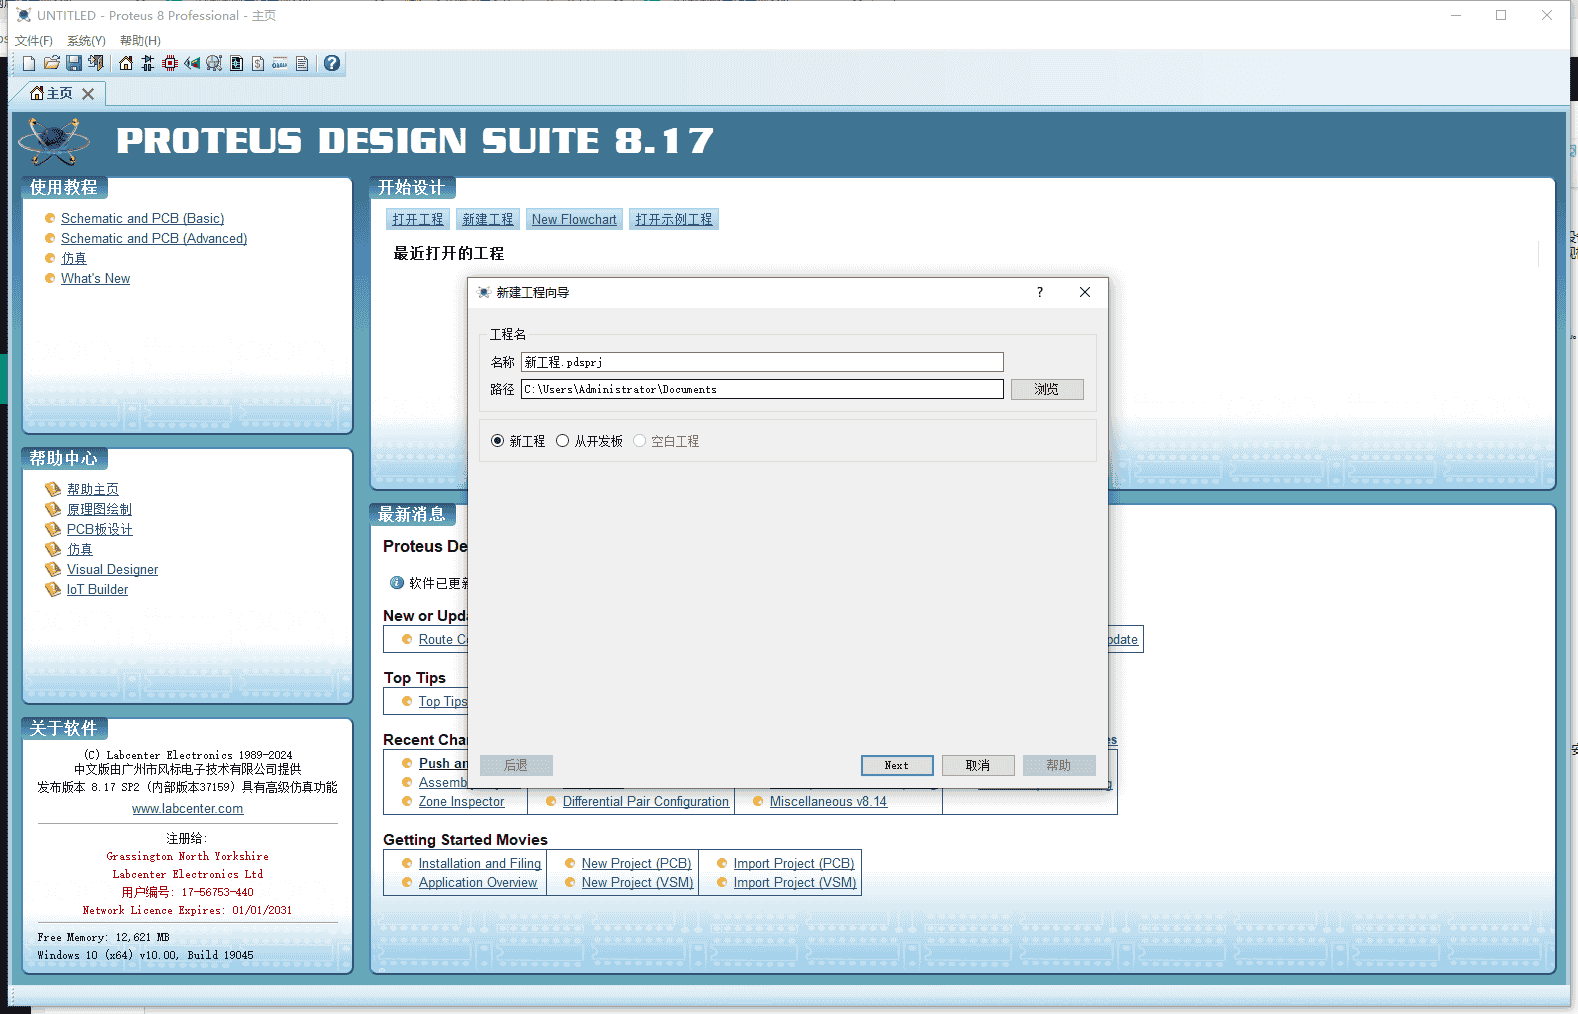Viewport: 1578px width, 1014px height.
Task: Click the 路径 path input field
Action: click(762, 389)
